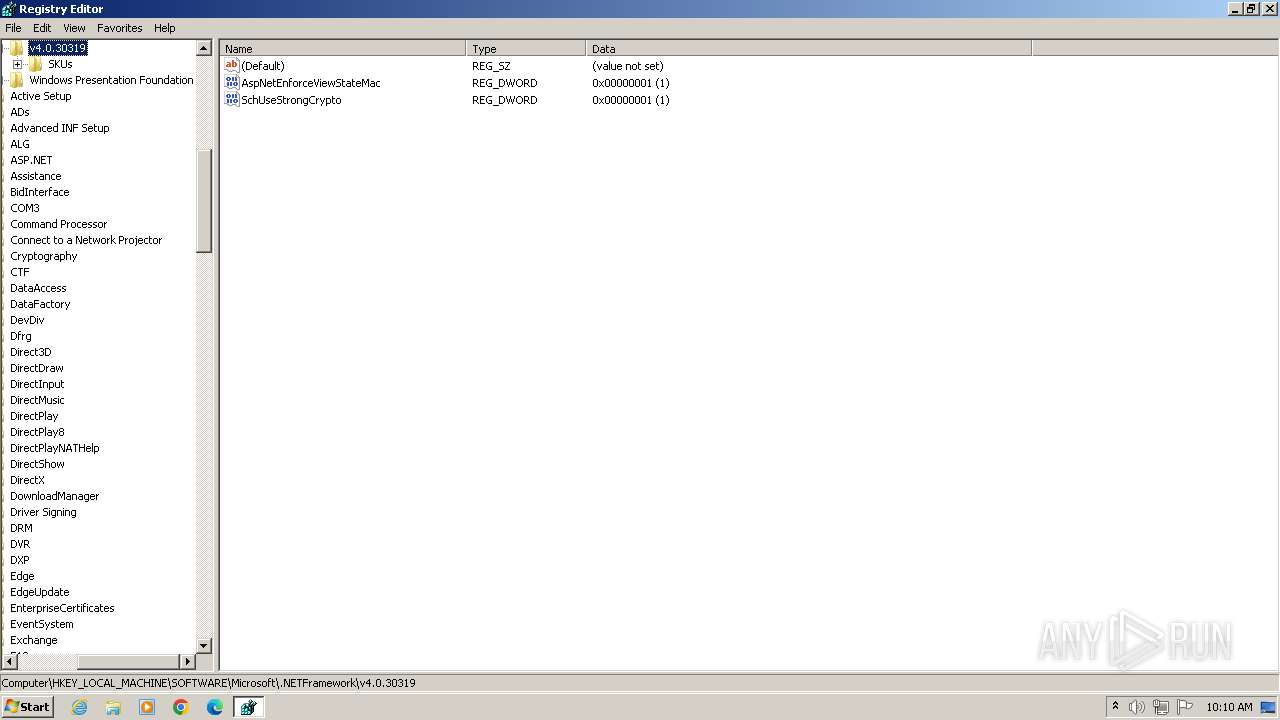This screenshot has height=720, width=1280.
Task: Open the View menu
Action: (x=74, y=28)
